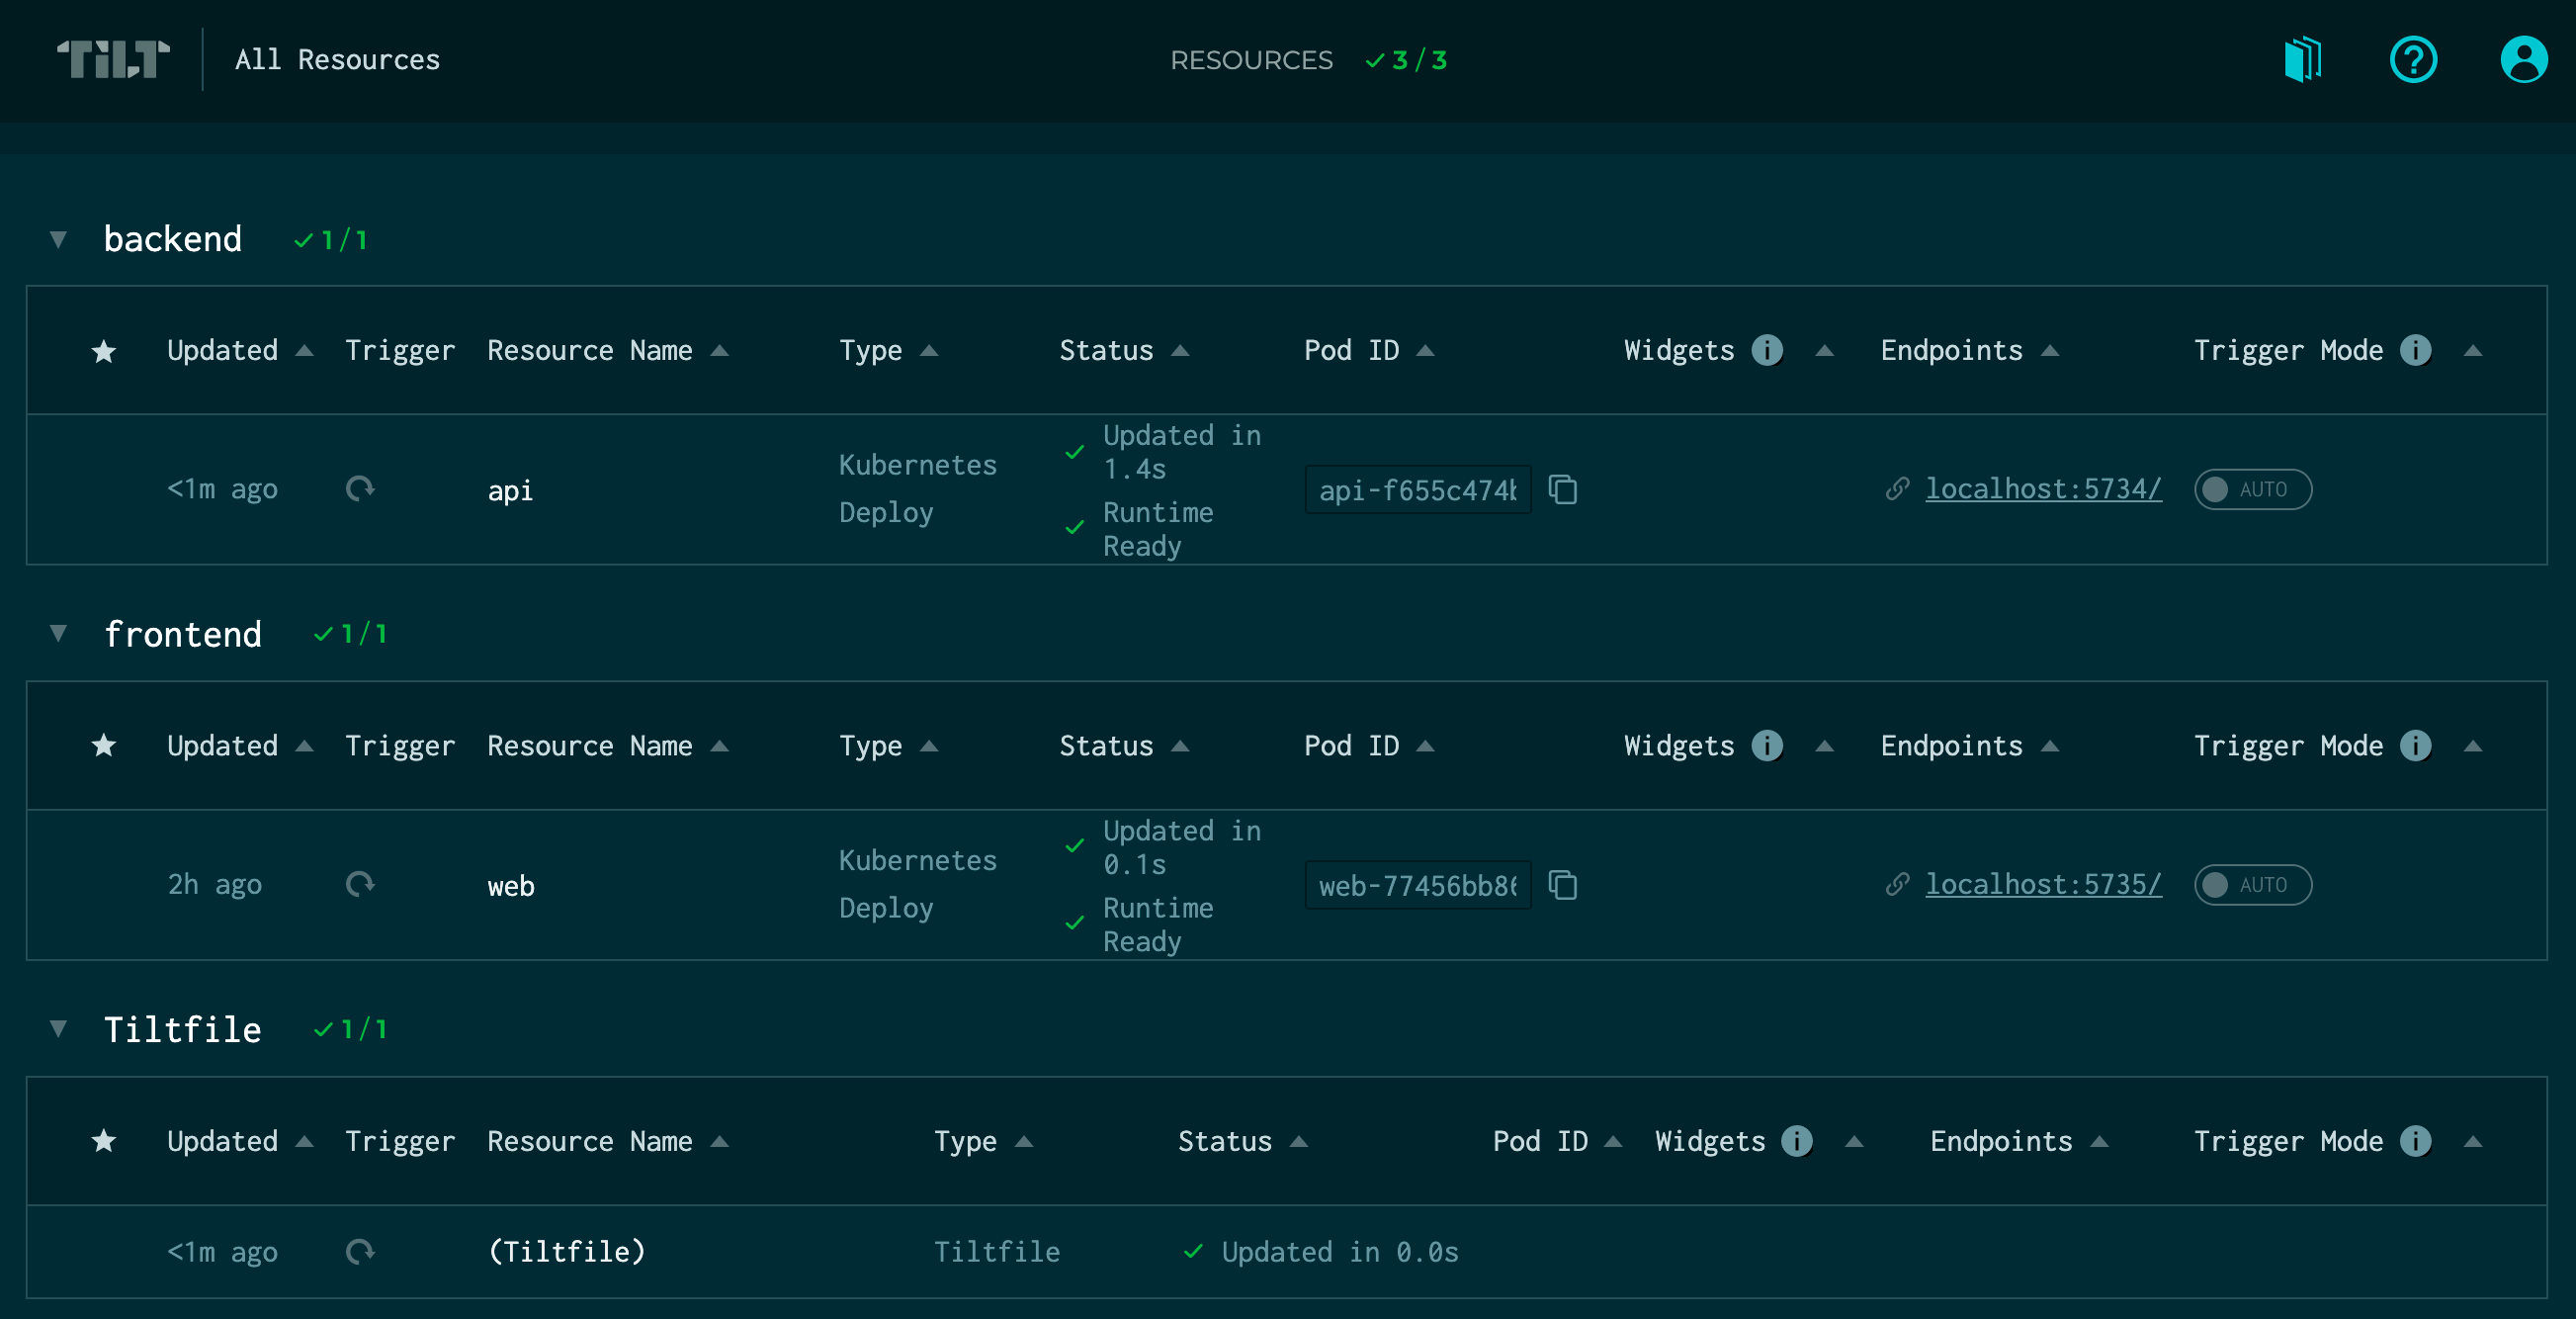Sort backend table by Widgets
The height and width of the screenshot is (1319, 2576).
tap(1824, 350)
